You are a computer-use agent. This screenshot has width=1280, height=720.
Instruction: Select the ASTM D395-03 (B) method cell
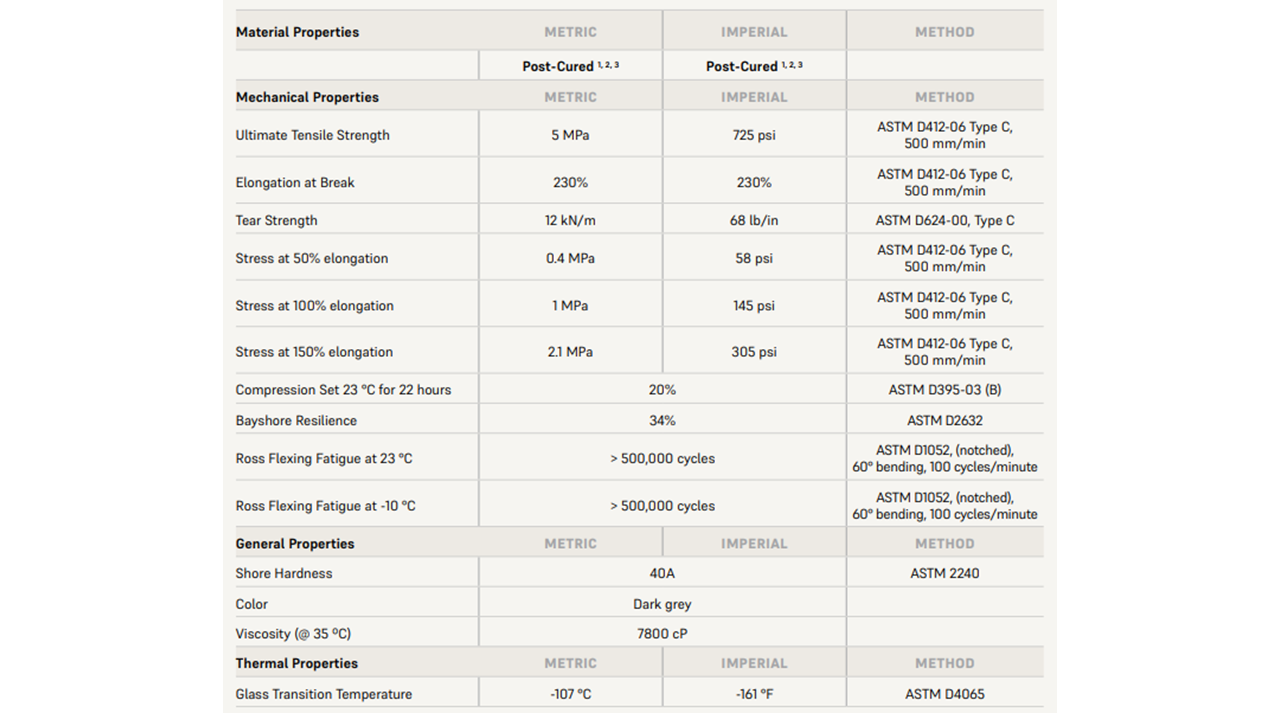[x=944, y=390]
